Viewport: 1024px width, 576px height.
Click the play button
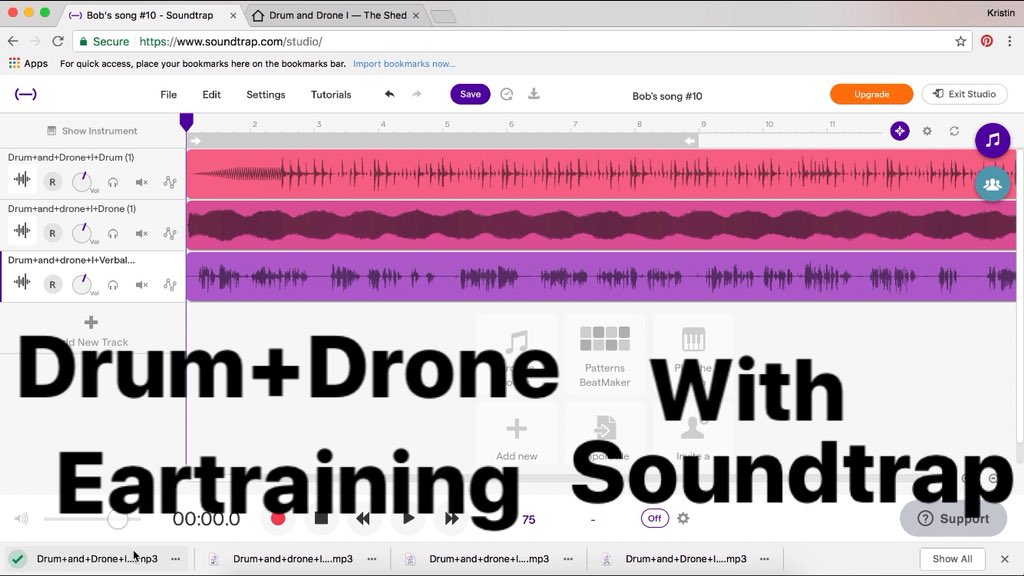tap(408, 519)
